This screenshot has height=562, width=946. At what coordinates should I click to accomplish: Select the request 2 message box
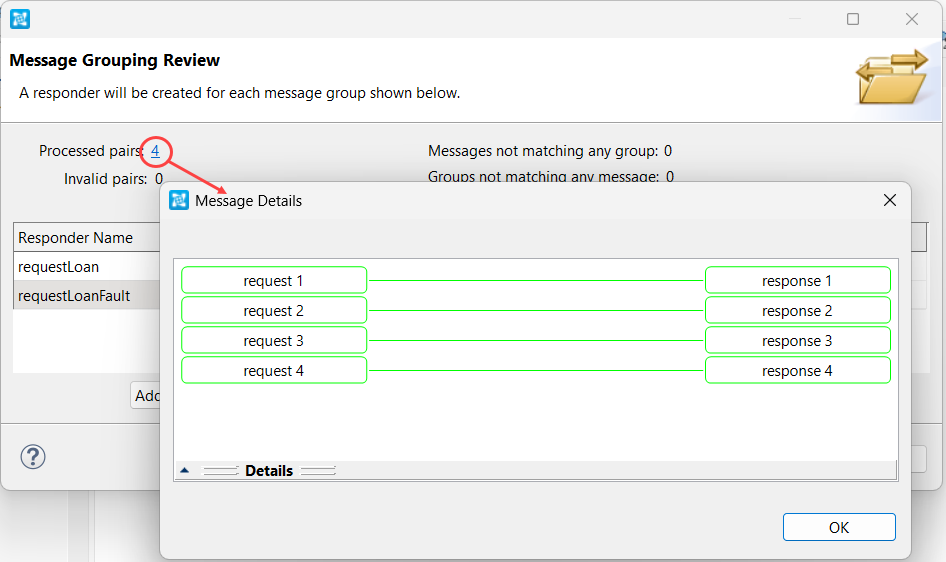[274, 311]
